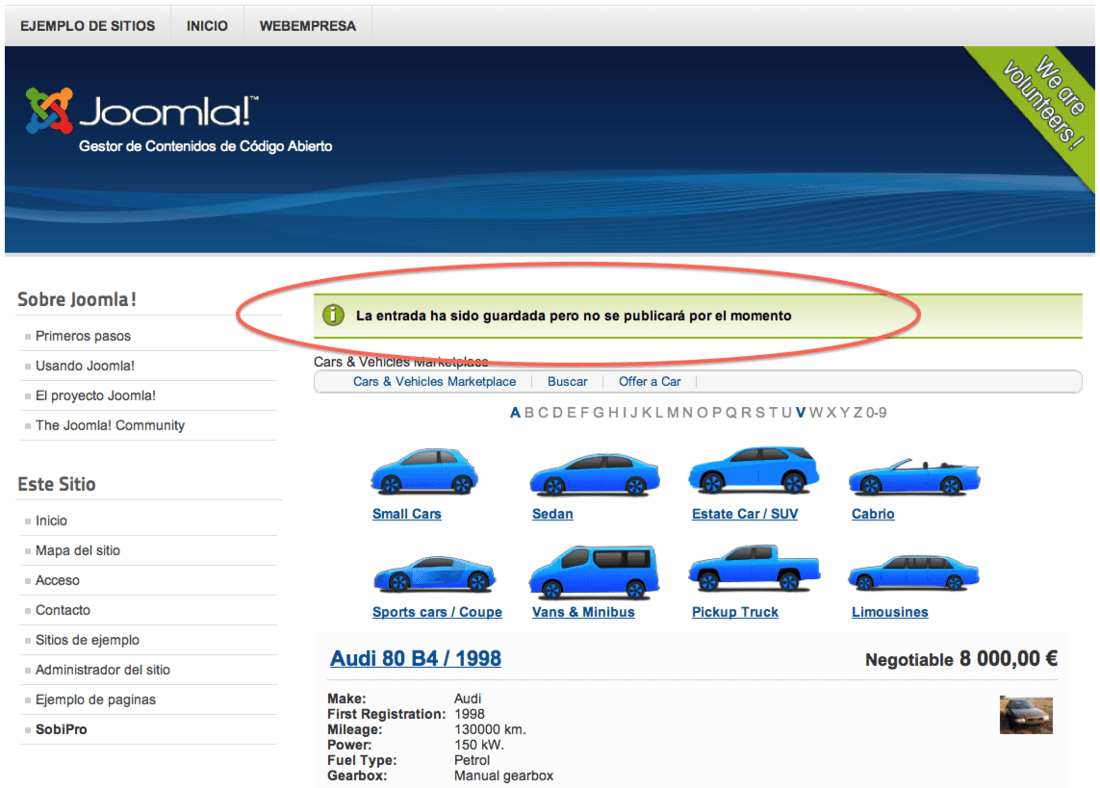Open Cars & Vehicles Marketplace menu link
The image size is (1100, 788).
pyautogui.click(x=434, y=382)
